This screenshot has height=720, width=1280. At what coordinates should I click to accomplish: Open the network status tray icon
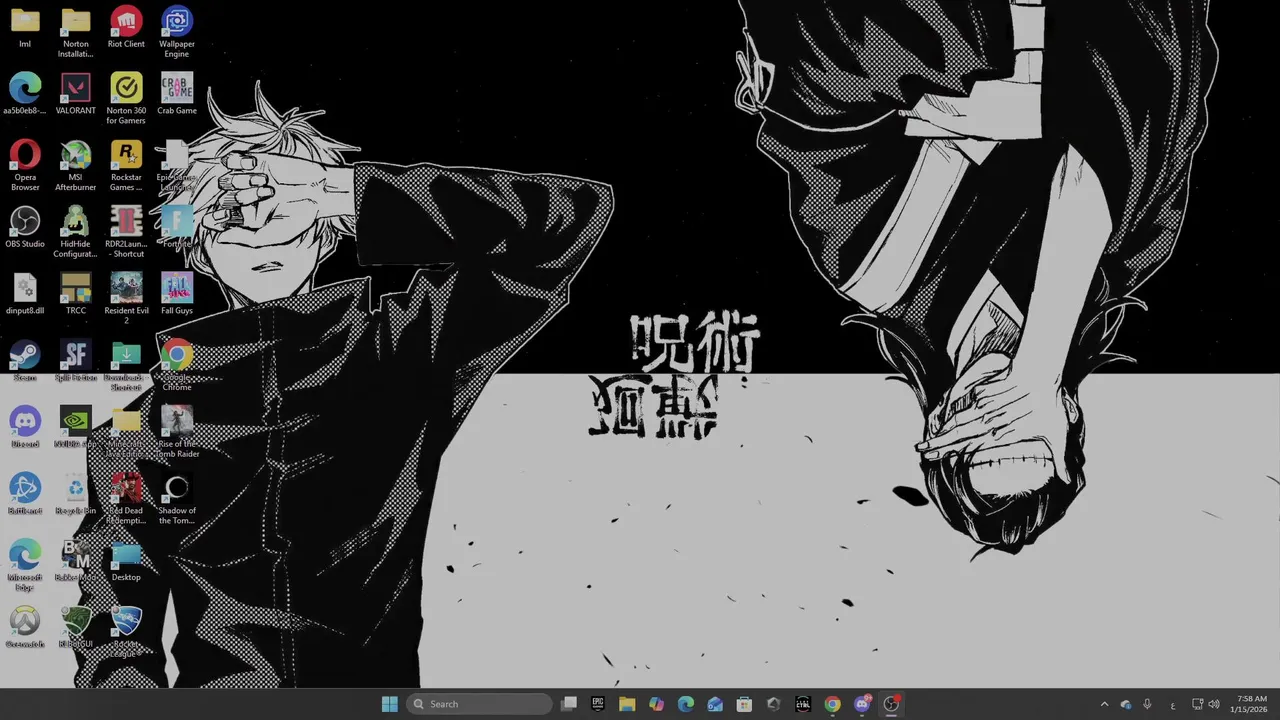click(x=1198, y=704)
